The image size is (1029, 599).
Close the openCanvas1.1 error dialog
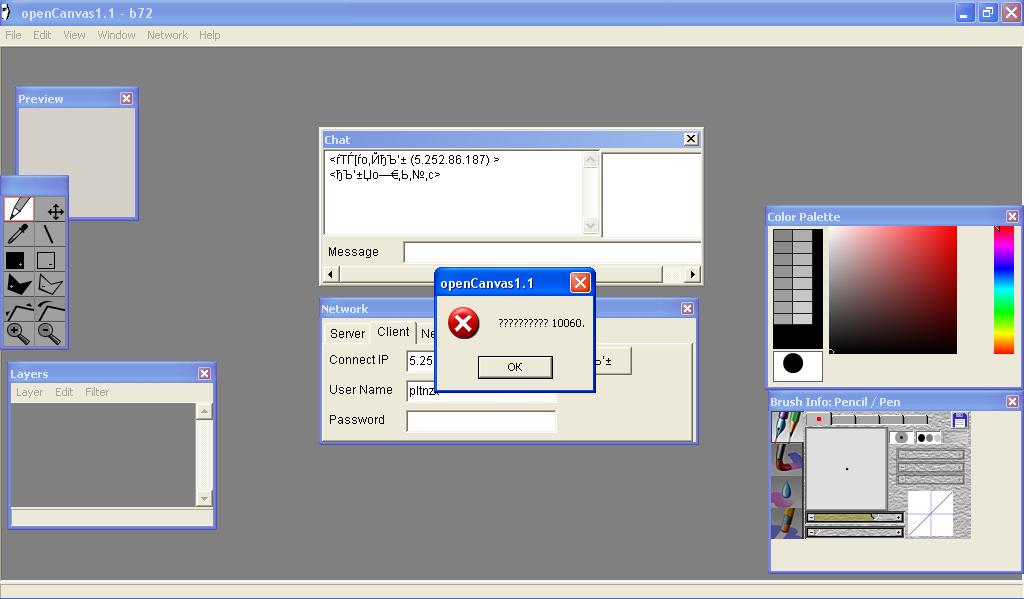pyautogui.click(x=580, y=283)
